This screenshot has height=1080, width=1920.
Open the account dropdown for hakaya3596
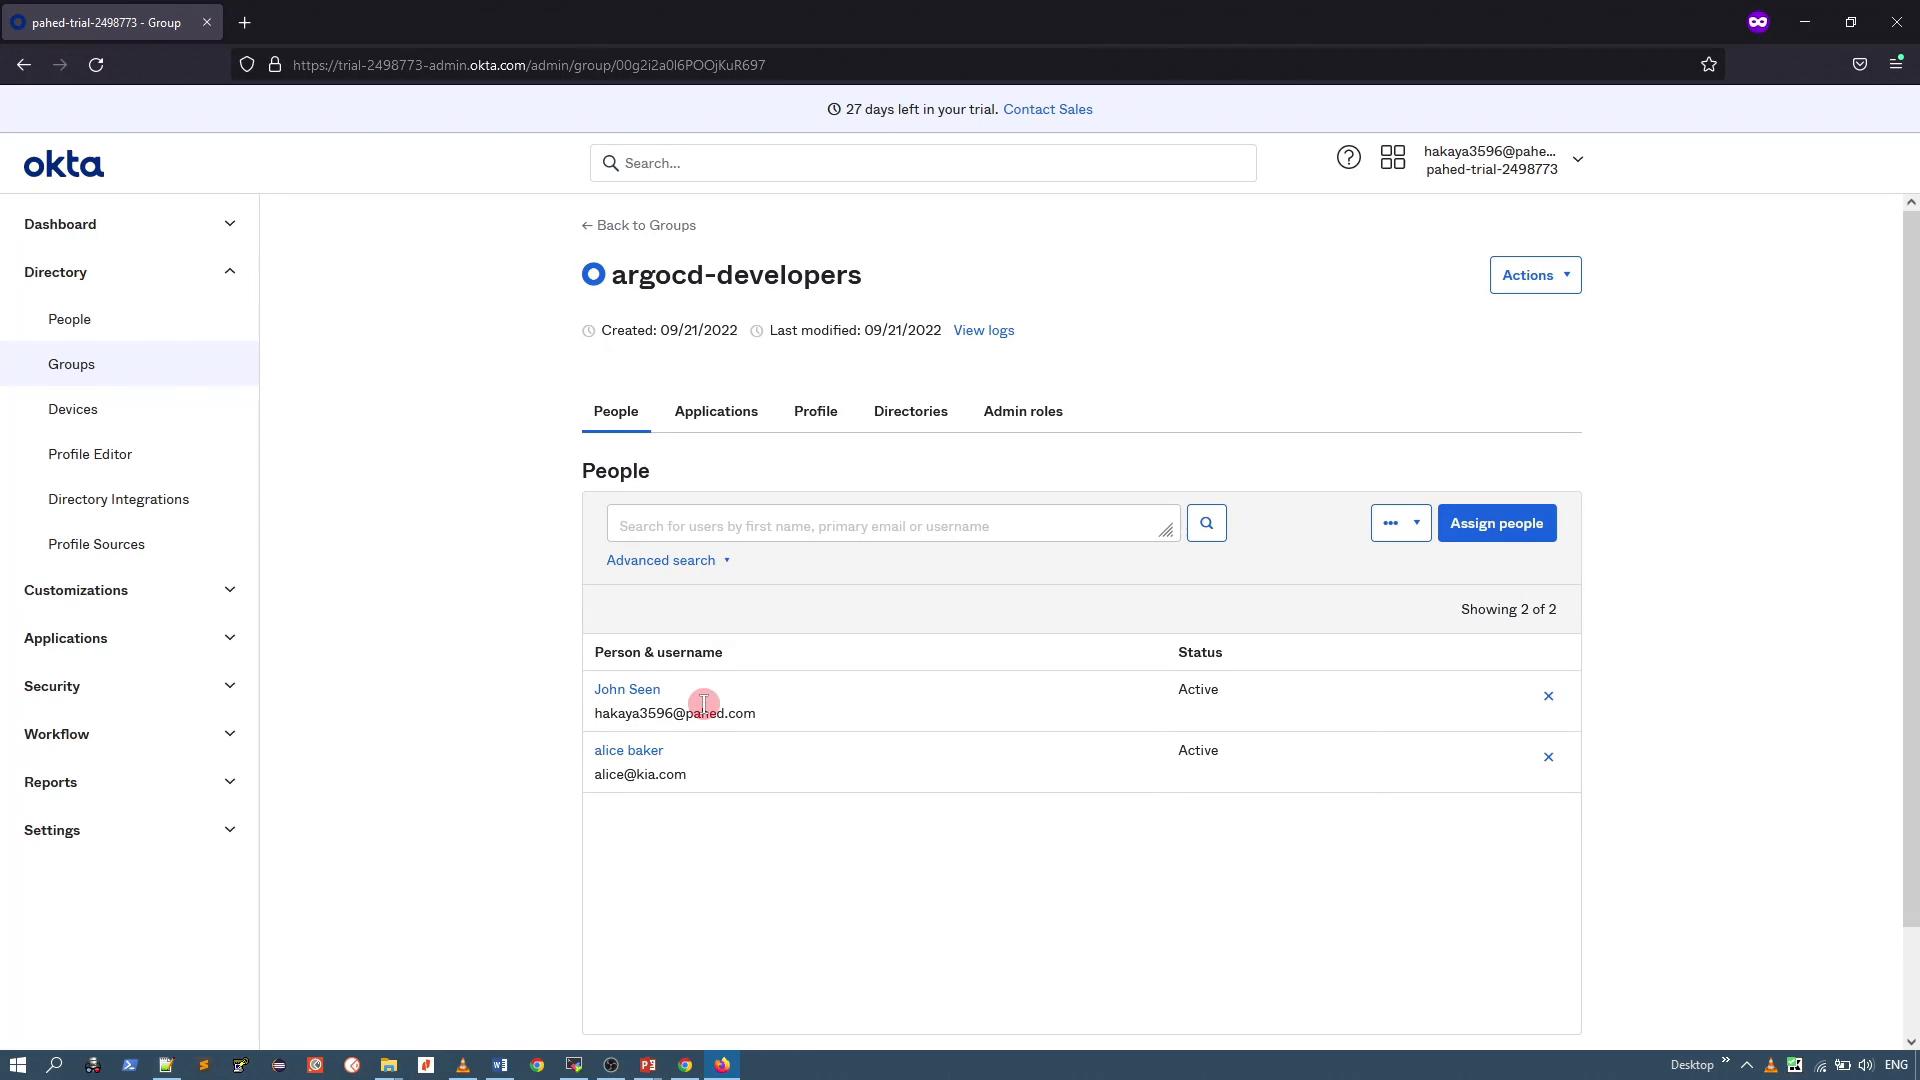tap(1502, 160)
